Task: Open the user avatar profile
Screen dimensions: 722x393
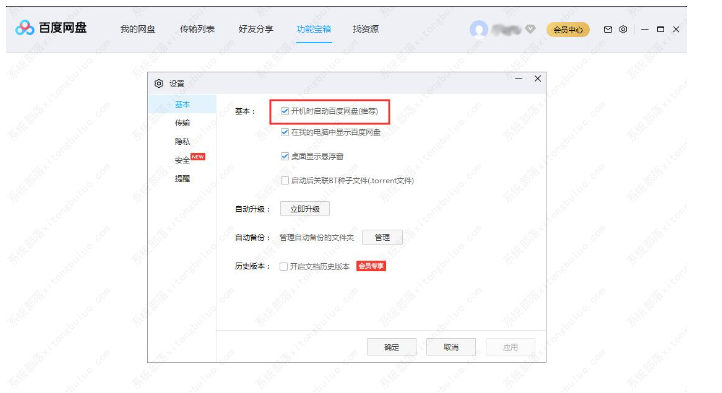Action: [478, 29]
